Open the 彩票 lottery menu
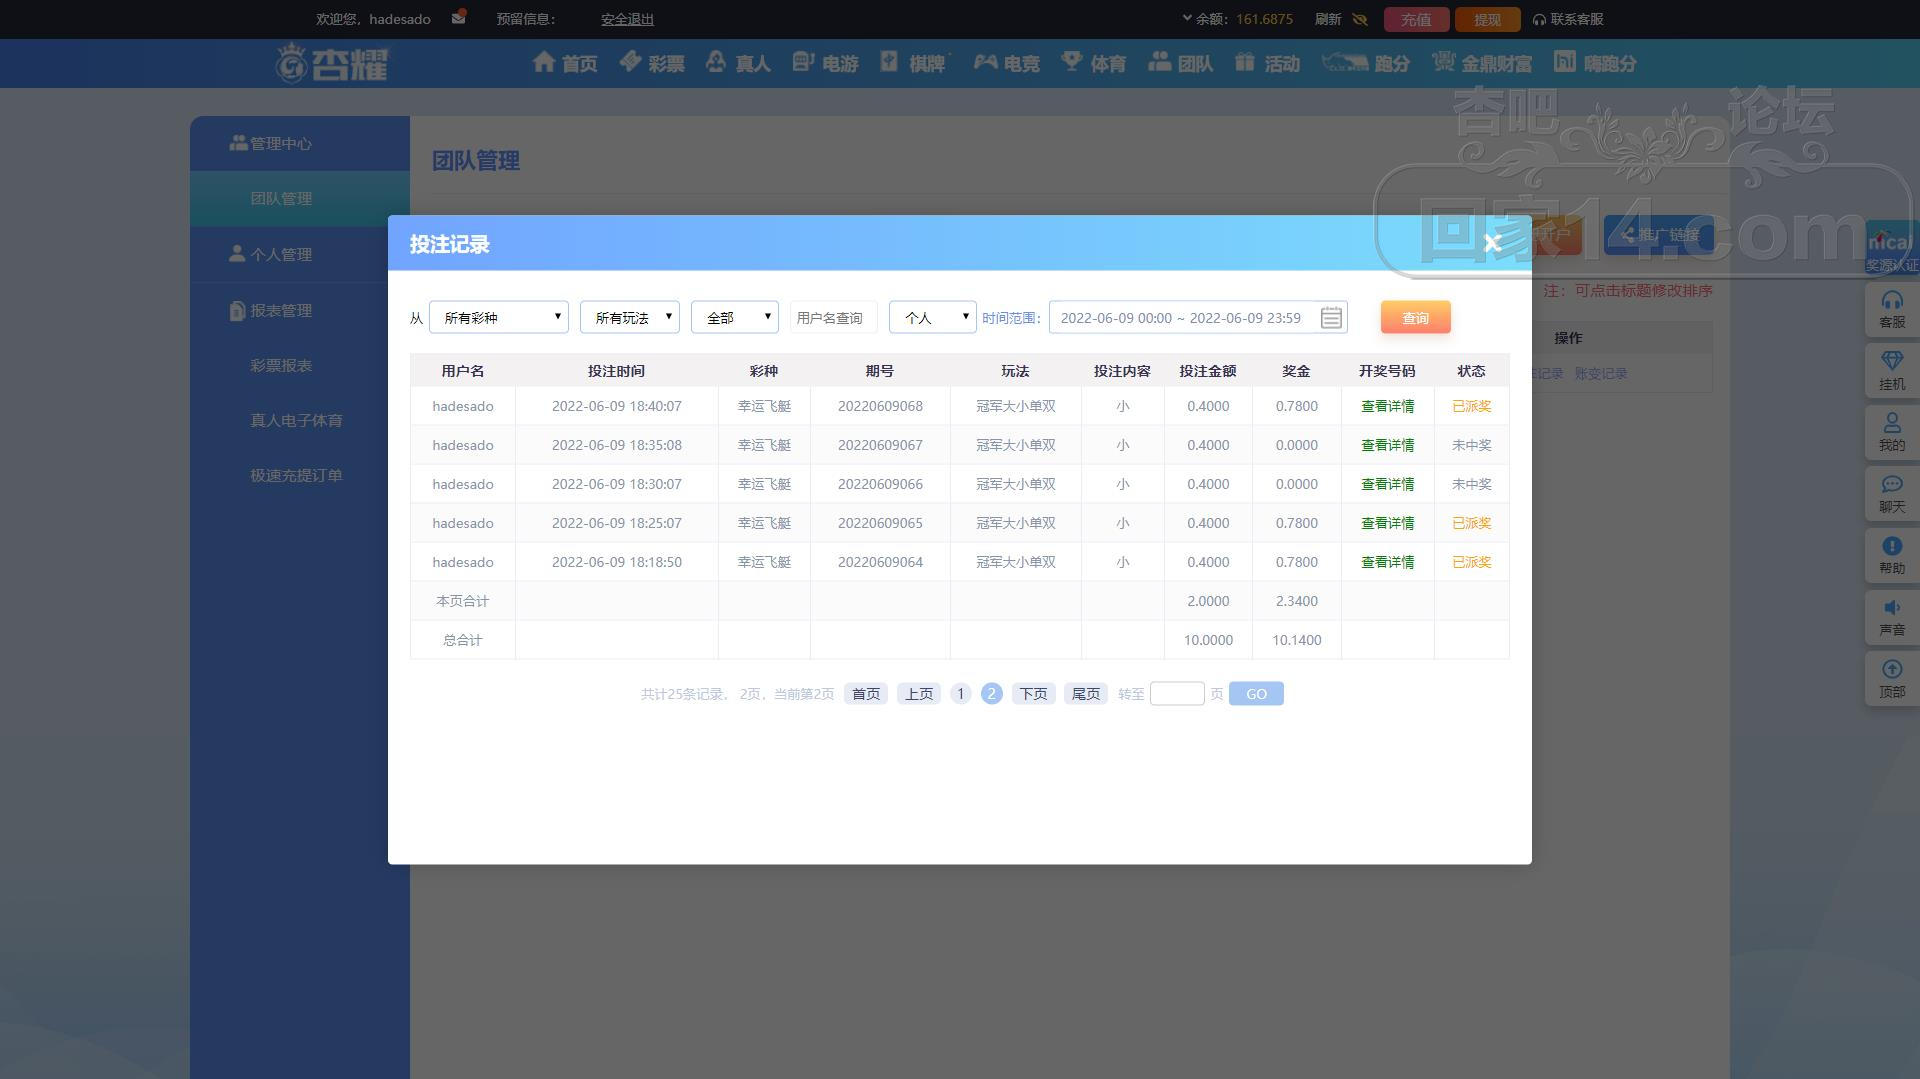Viewport: 1920px width, 1079px height. pos(652,63)
